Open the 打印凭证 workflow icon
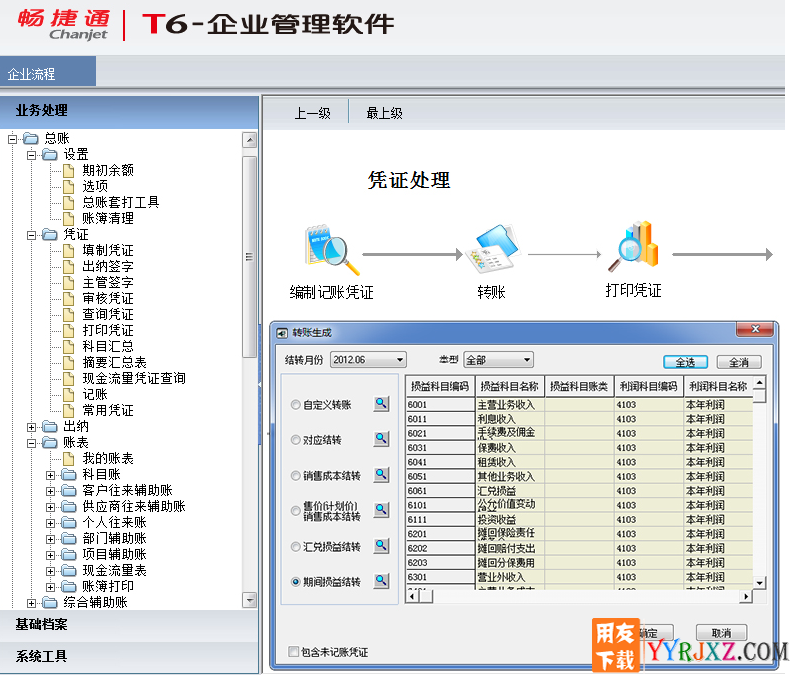 (x=633, y=246)
